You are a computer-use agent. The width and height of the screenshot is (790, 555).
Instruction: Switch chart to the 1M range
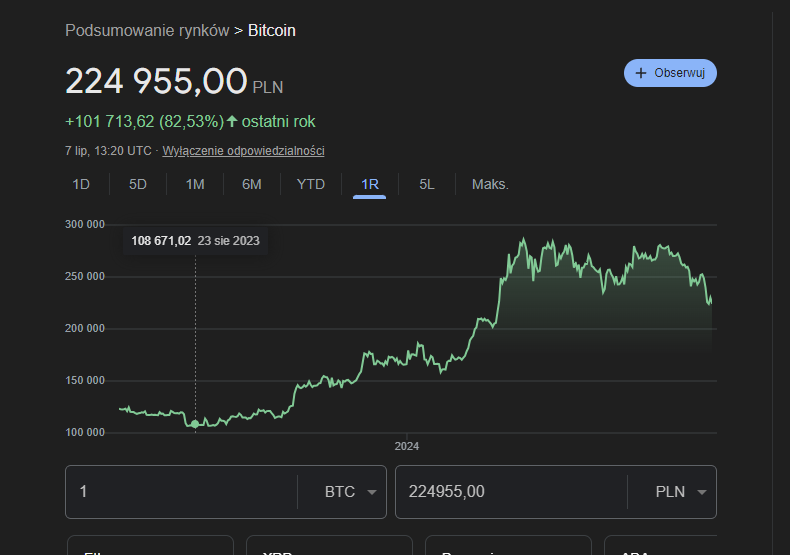[195, 184]
